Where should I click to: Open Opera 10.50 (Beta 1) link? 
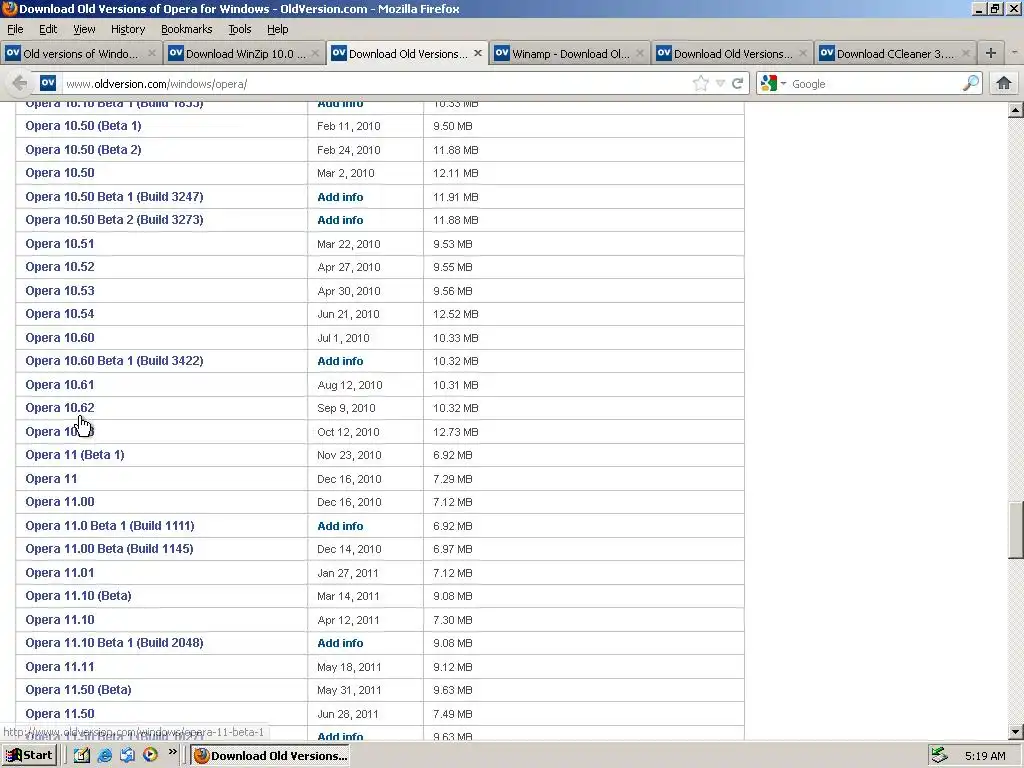point(84,126)
